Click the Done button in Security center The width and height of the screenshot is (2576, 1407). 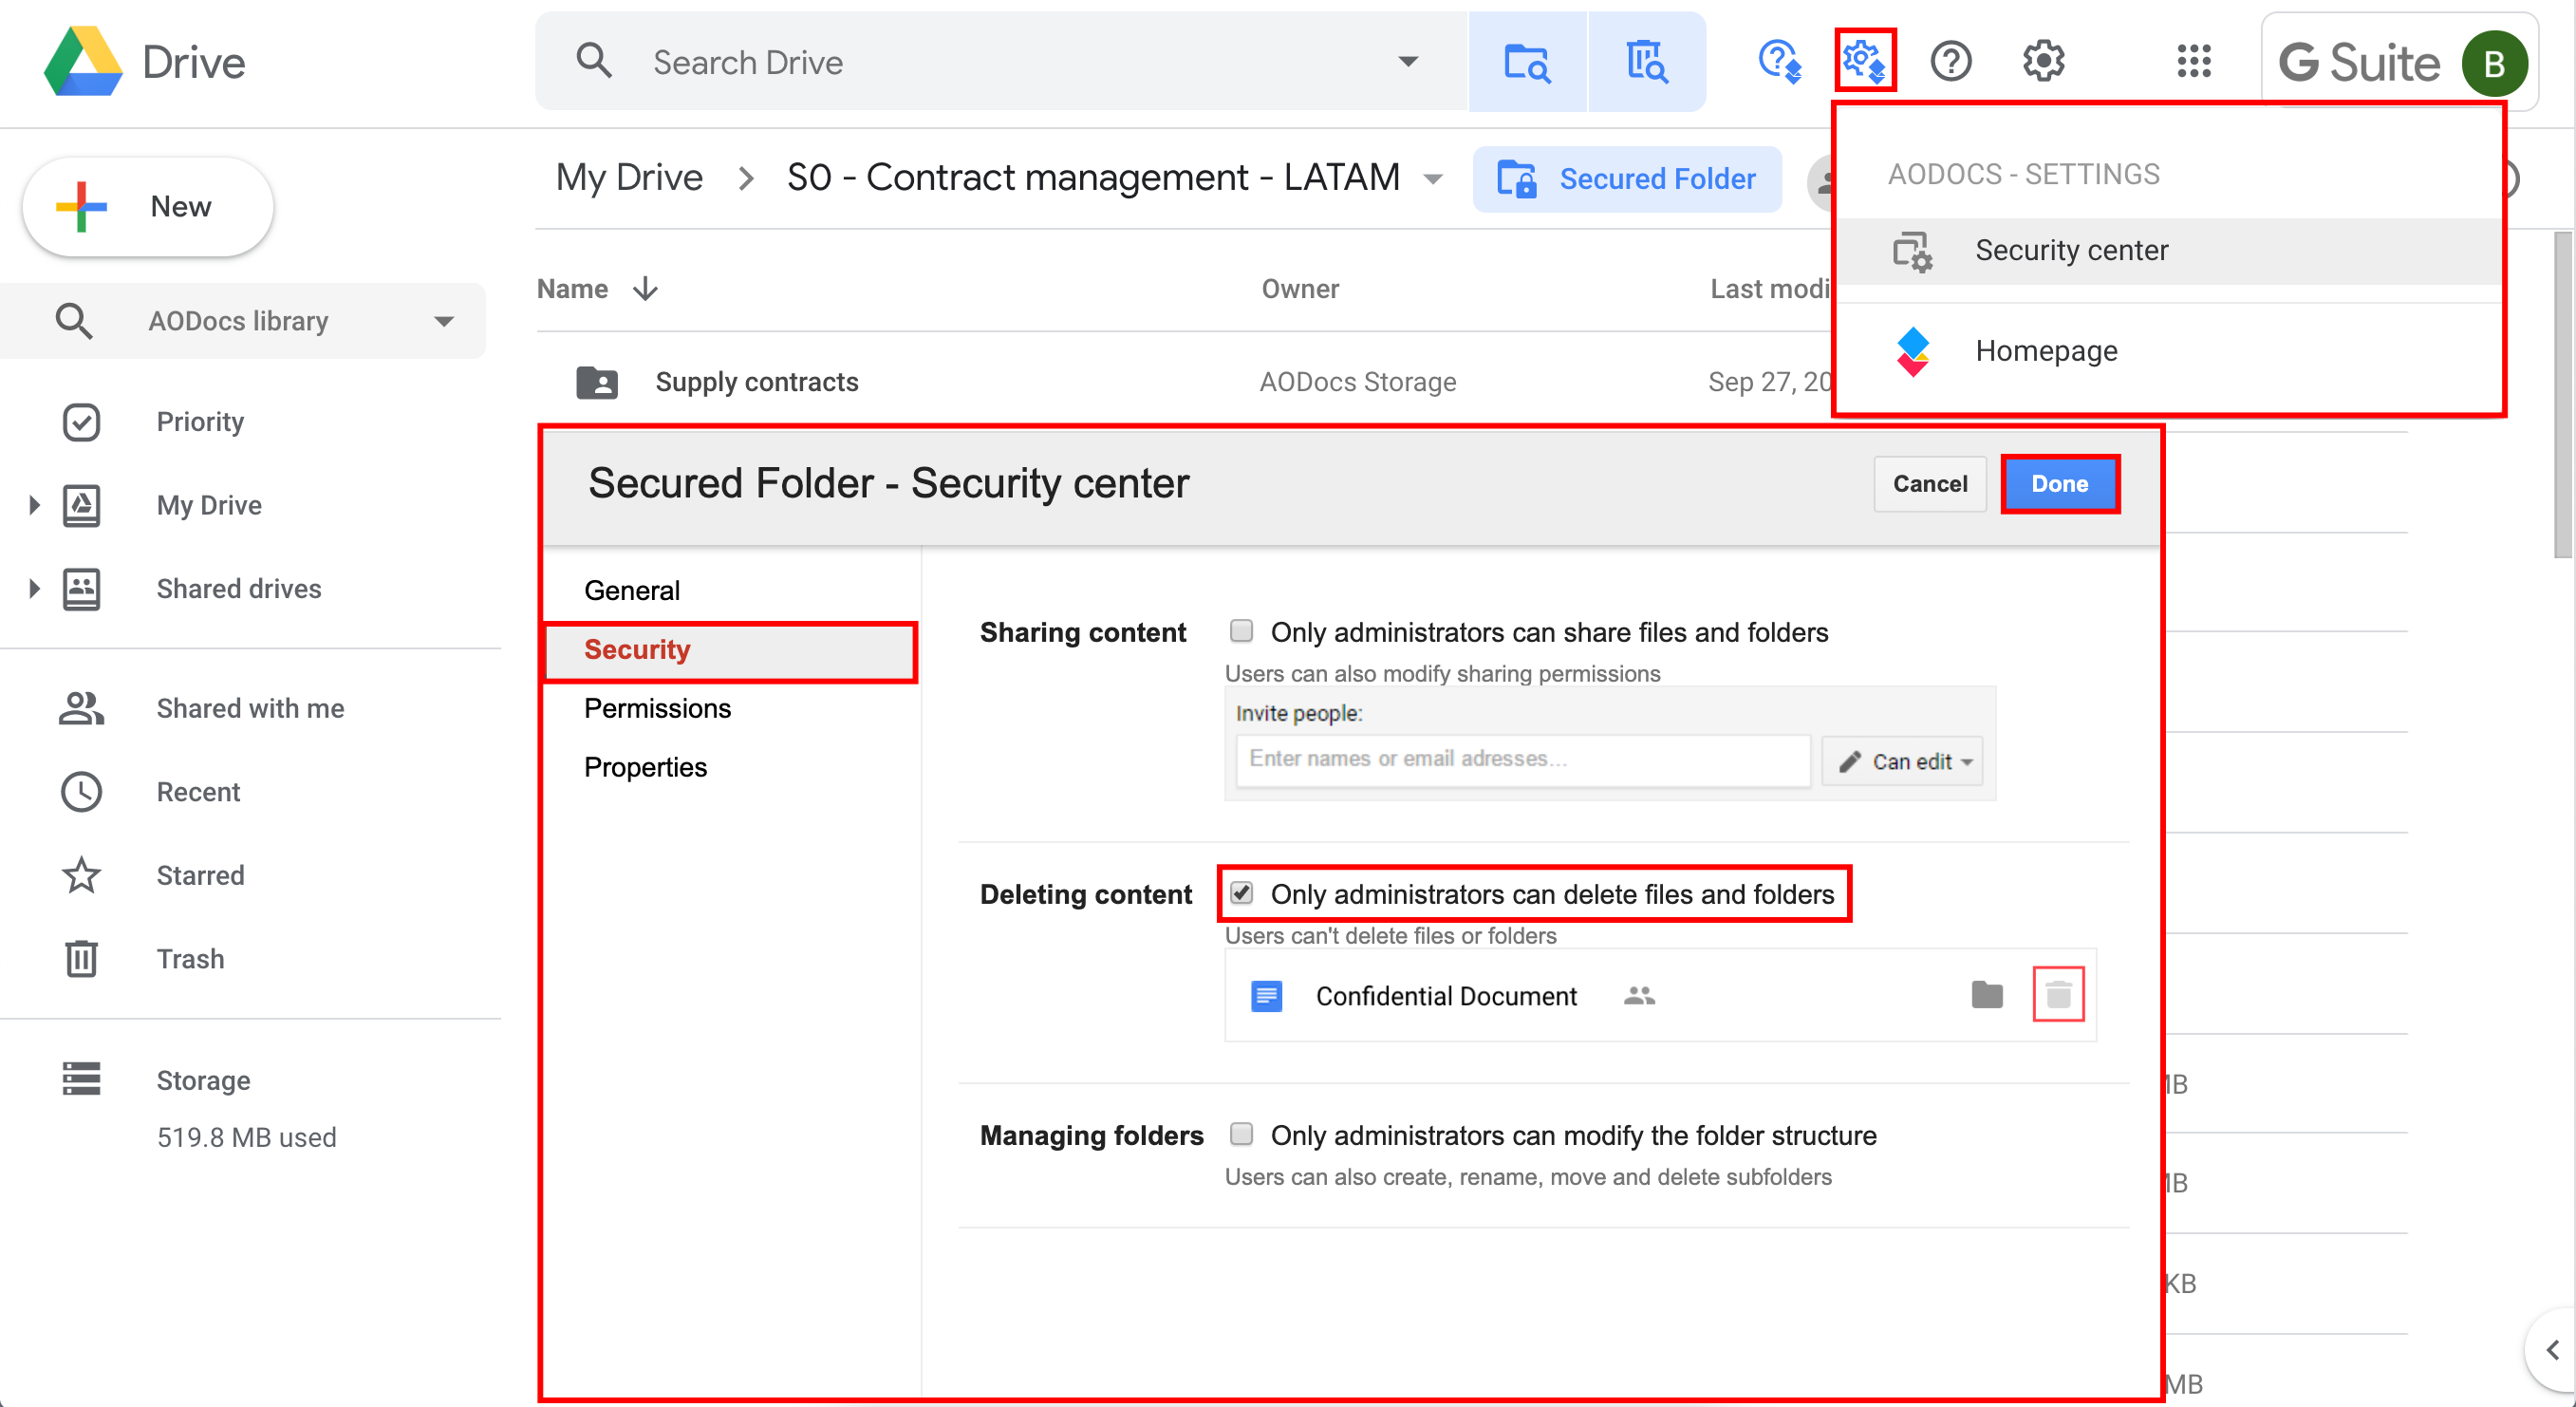point(2060,483)
